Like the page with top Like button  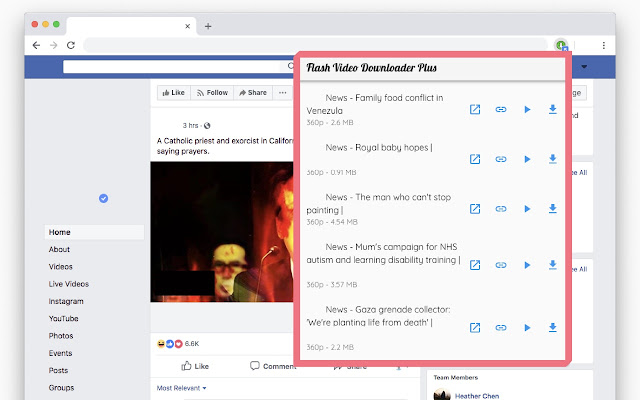pos(173,93)
